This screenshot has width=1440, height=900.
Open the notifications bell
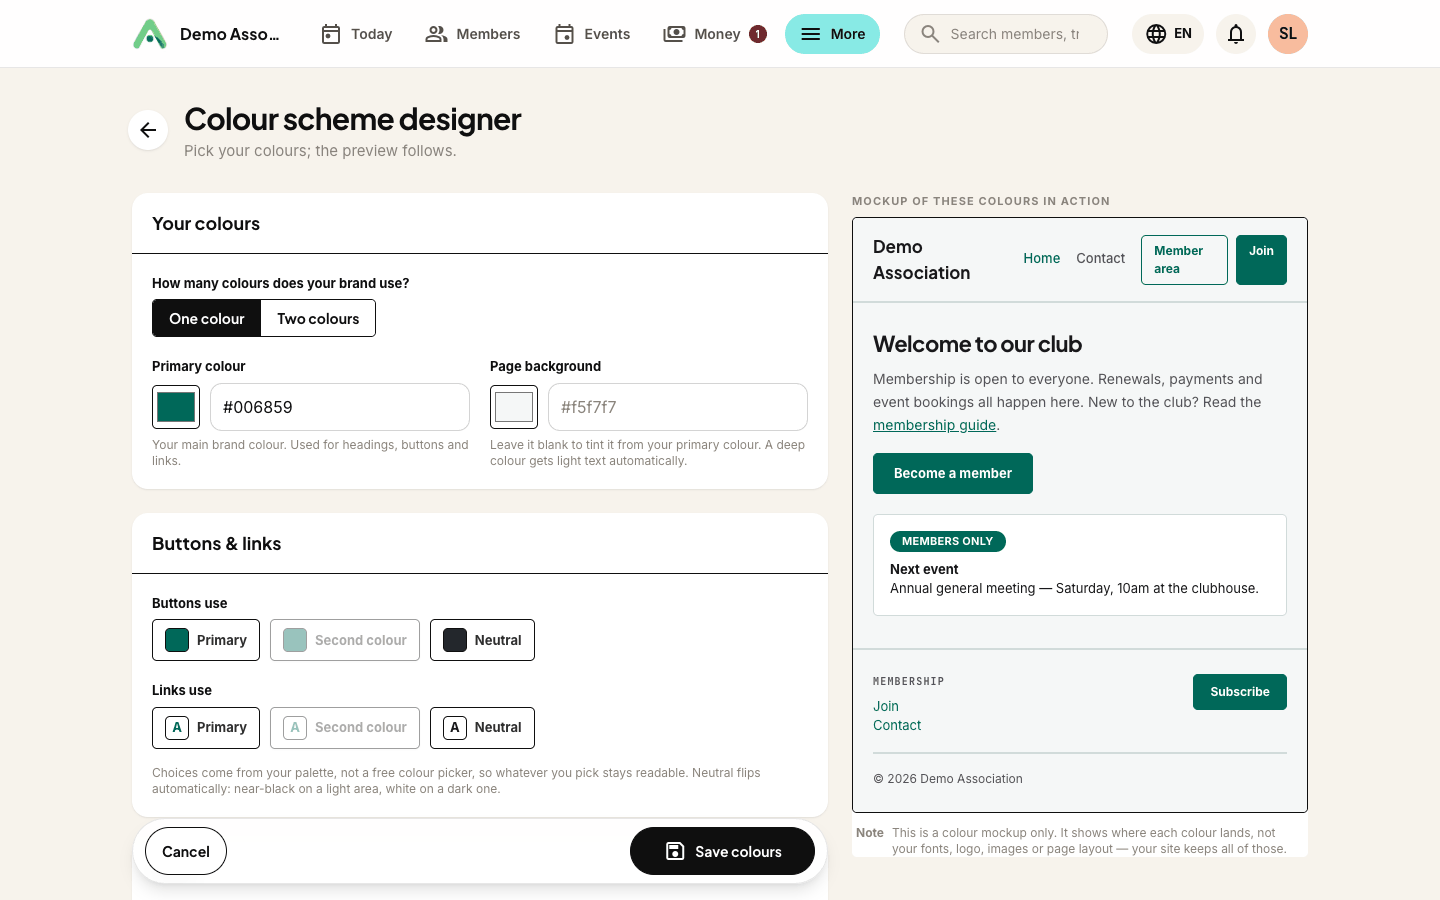pos(1236,34)
